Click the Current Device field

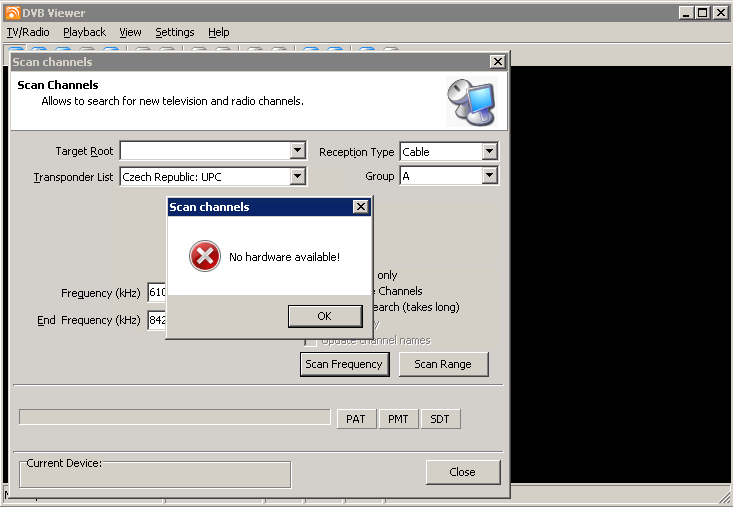155,475
